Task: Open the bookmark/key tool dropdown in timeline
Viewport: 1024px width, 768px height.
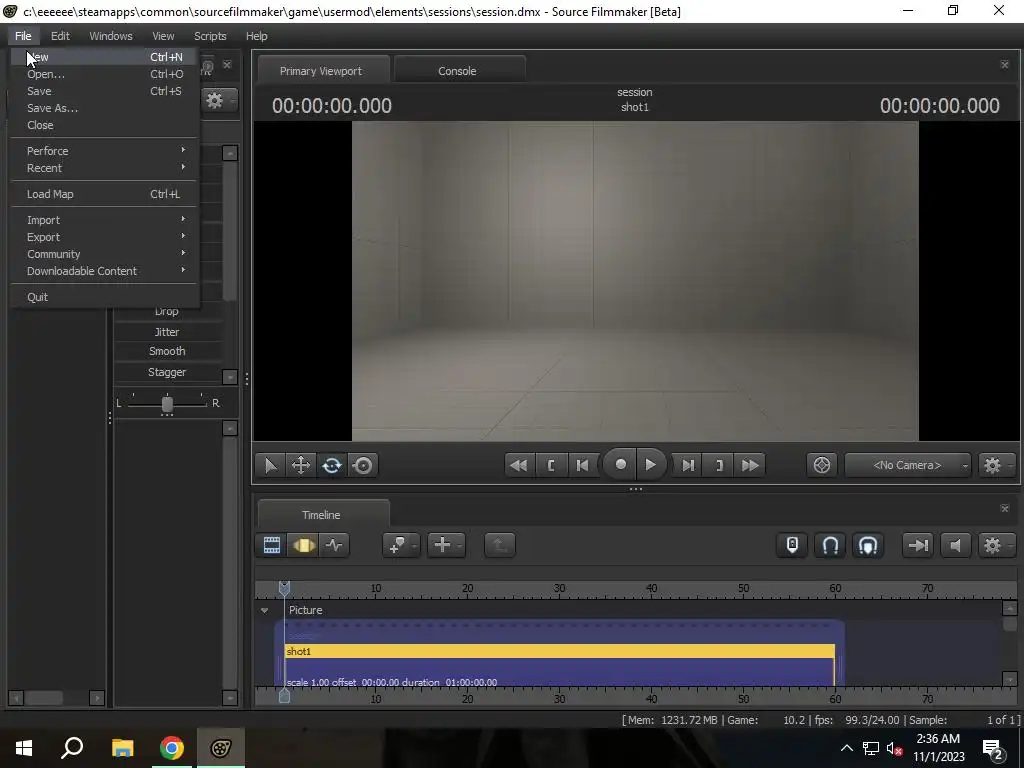Action: click(400, 545)
